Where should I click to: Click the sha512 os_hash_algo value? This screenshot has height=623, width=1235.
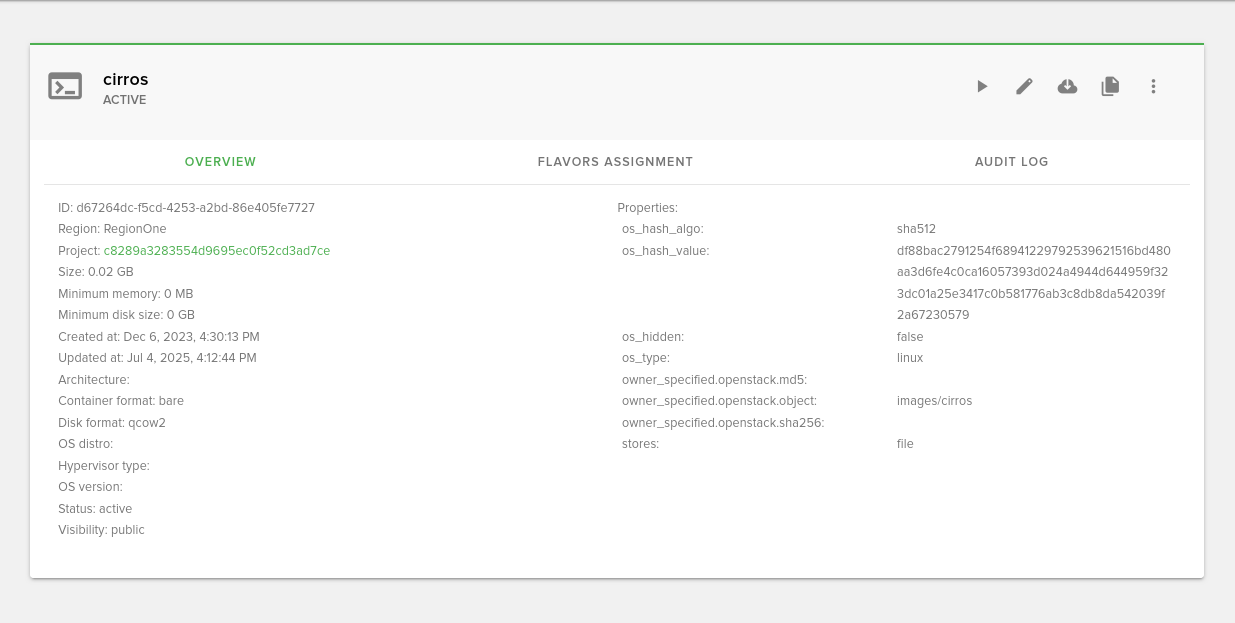pyautogui.click(x=916, y=229)
